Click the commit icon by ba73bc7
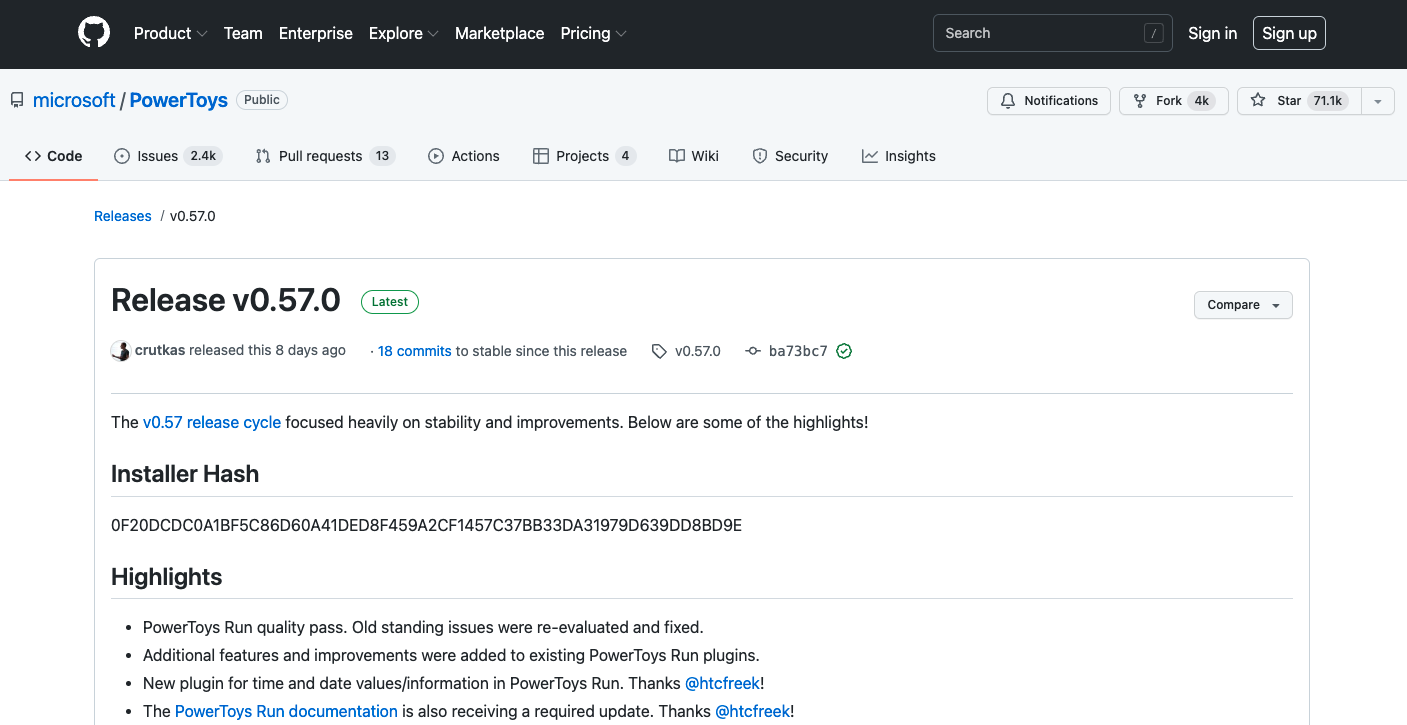The height and width of the screenshot is (725, 1407). tap(753, 351)
